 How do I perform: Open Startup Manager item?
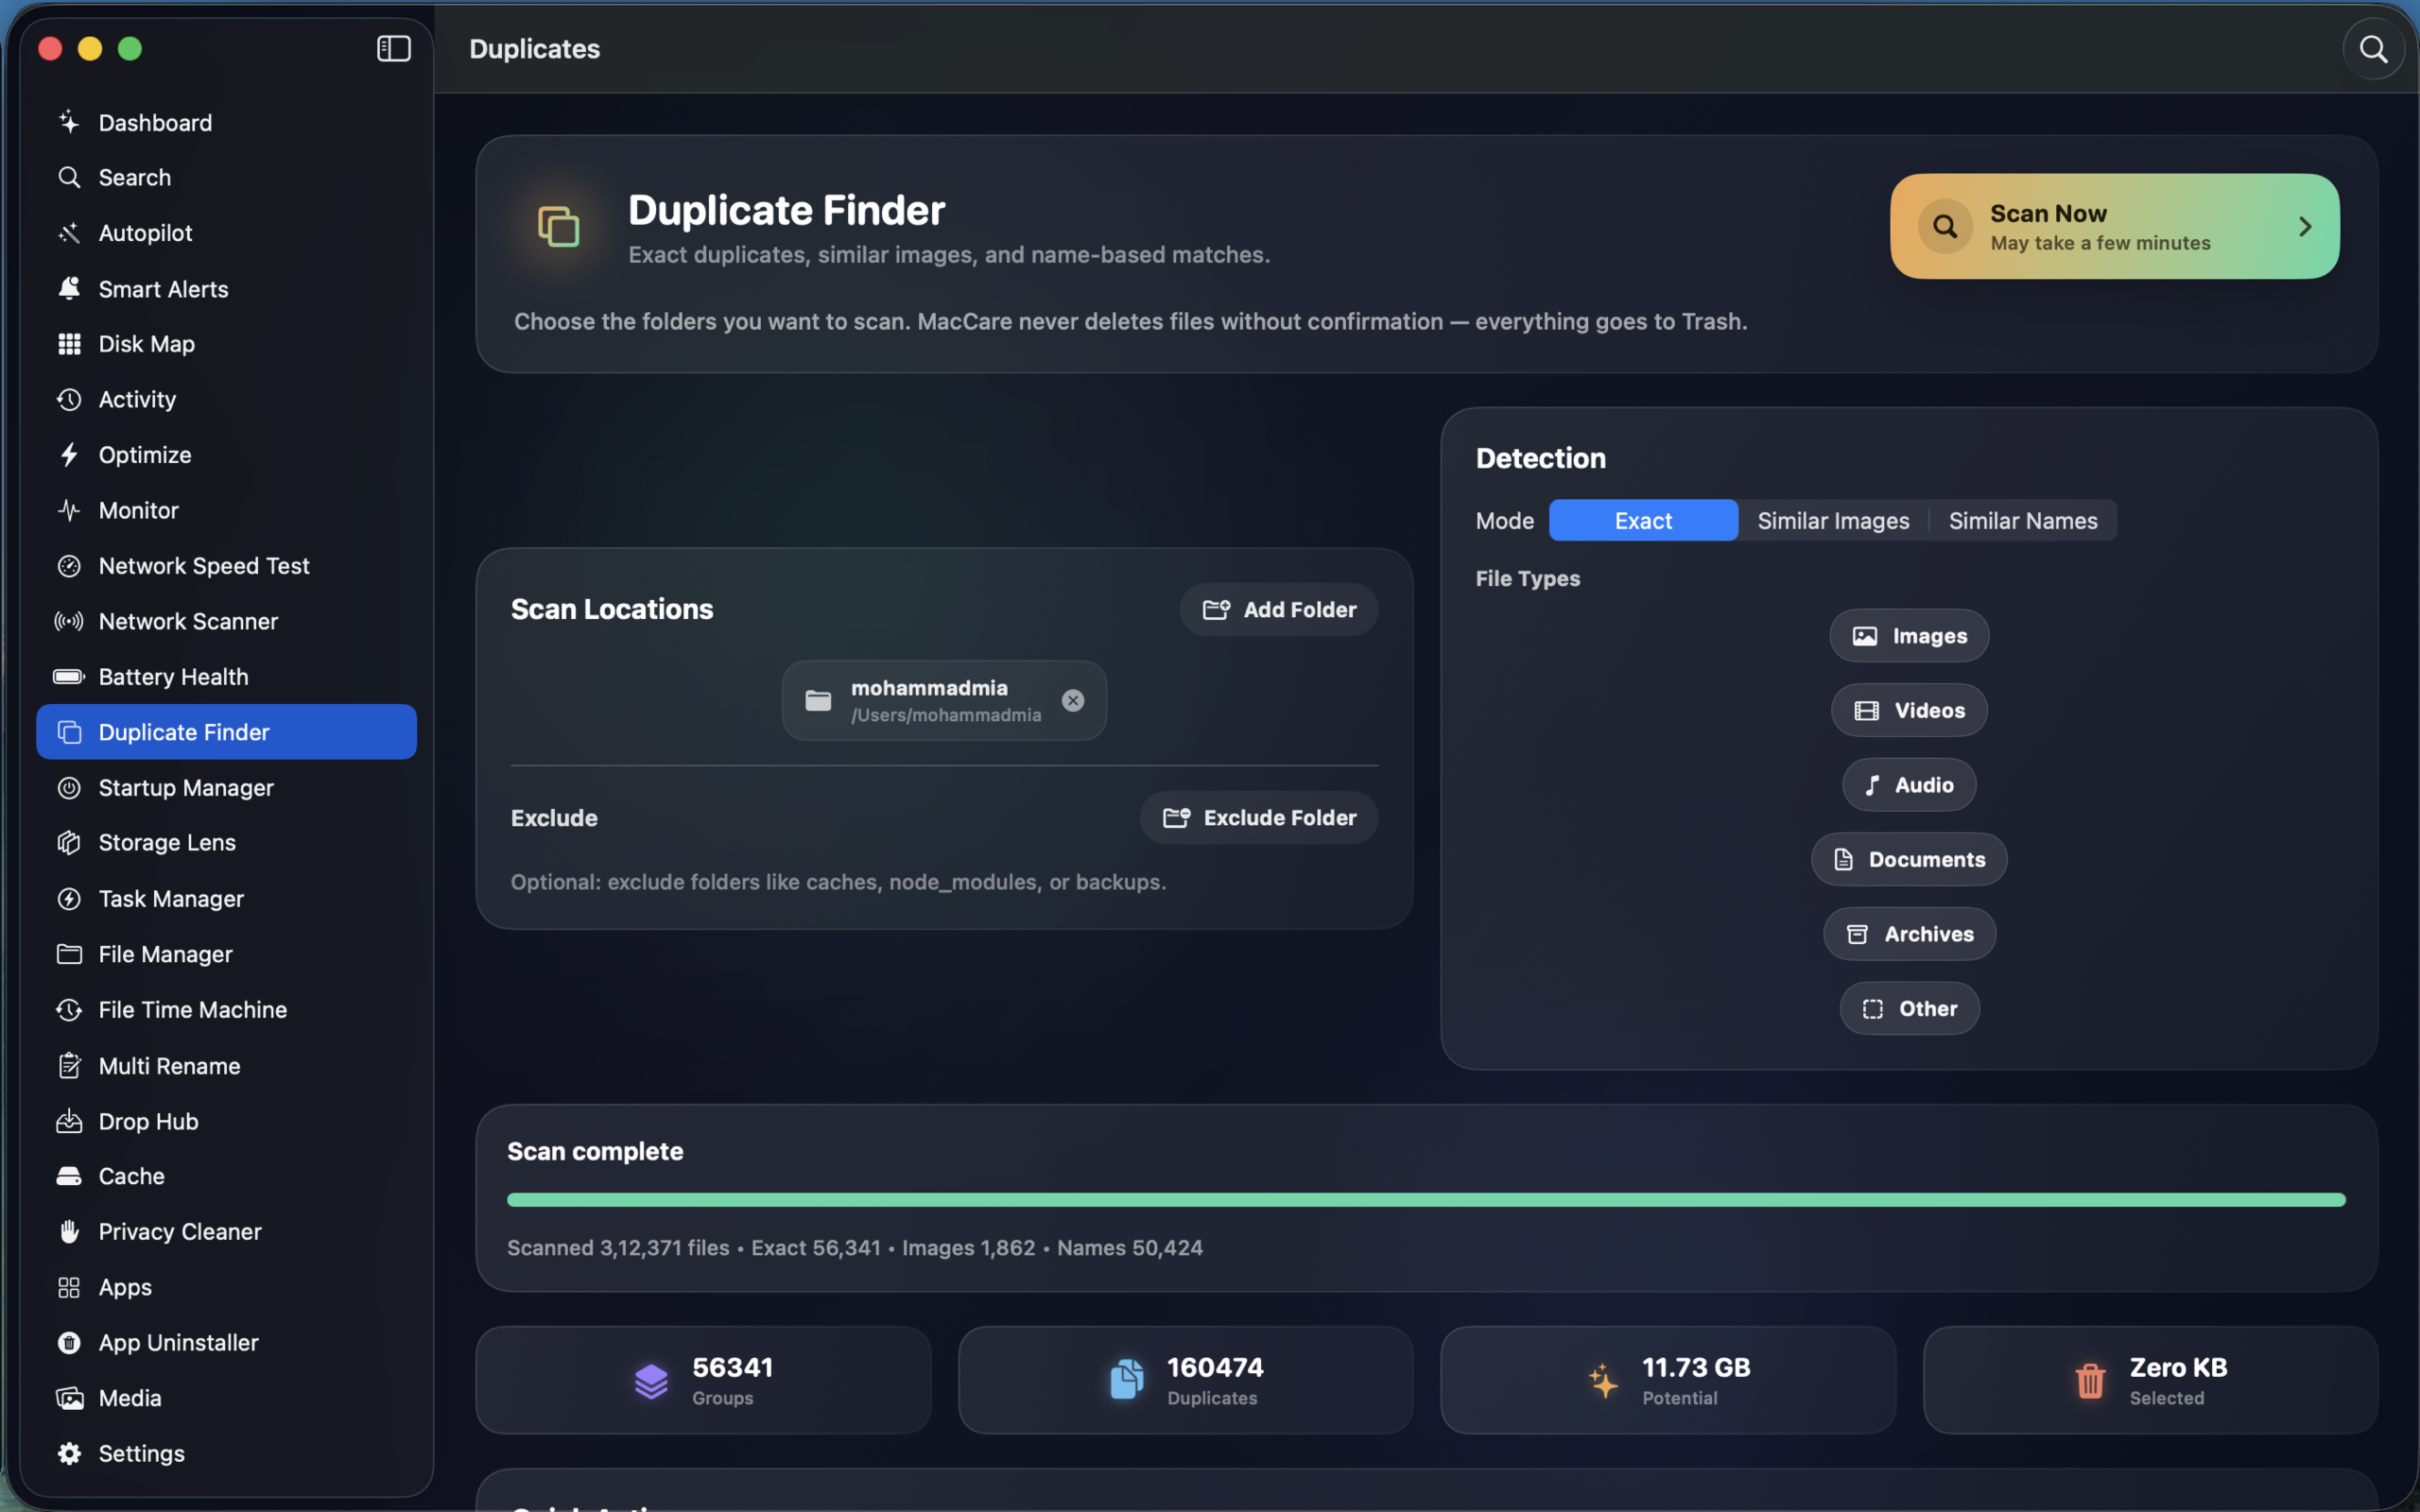tap(226, 788)
